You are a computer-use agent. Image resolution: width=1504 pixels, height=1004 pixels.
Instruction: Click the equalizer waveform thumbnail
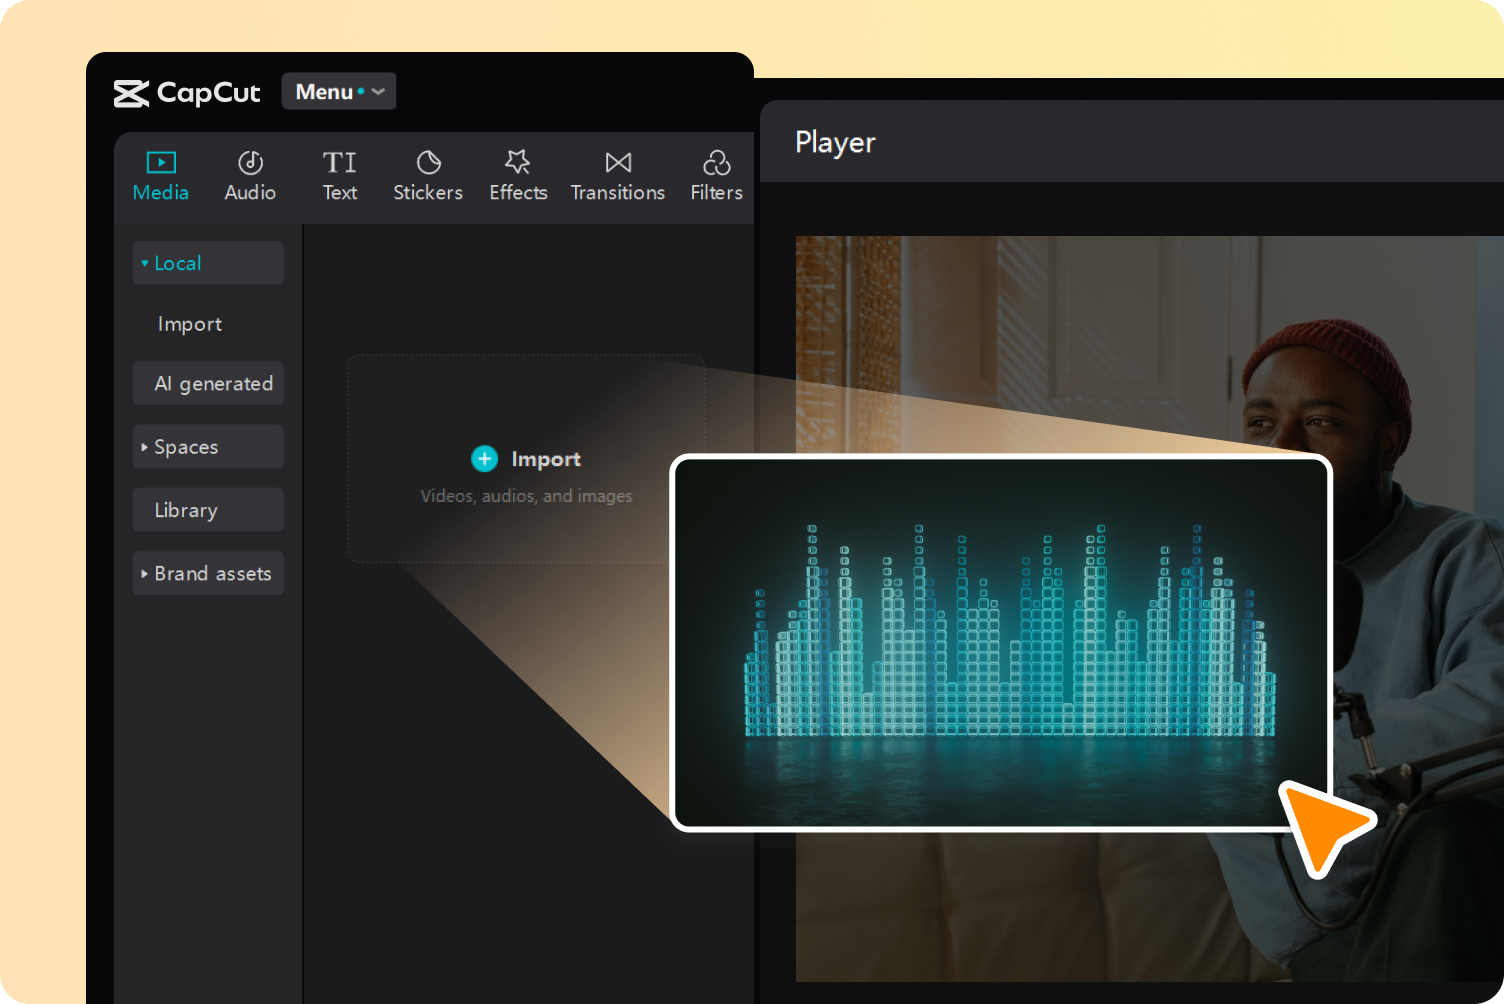point(1001,643)
